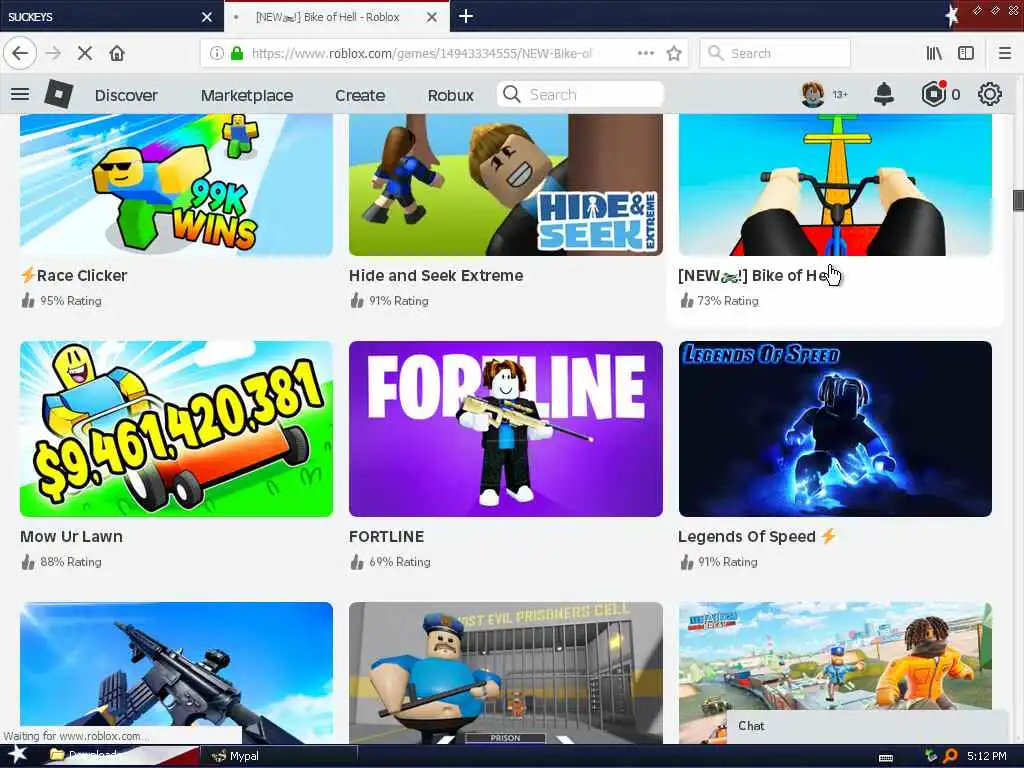Click the Roblox logo icon

point(59,95)
